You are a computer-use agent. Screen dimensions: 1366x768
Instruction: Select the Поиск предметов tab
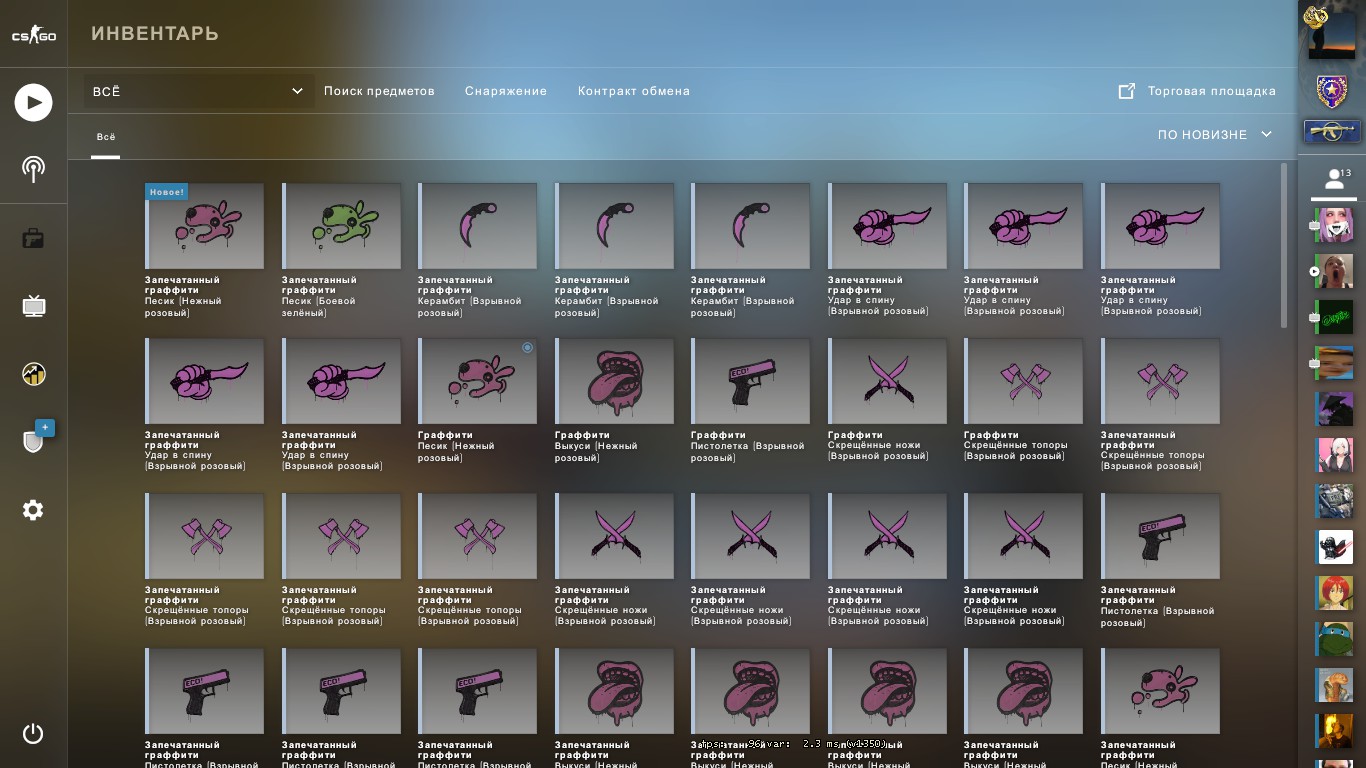pos(379,91)
